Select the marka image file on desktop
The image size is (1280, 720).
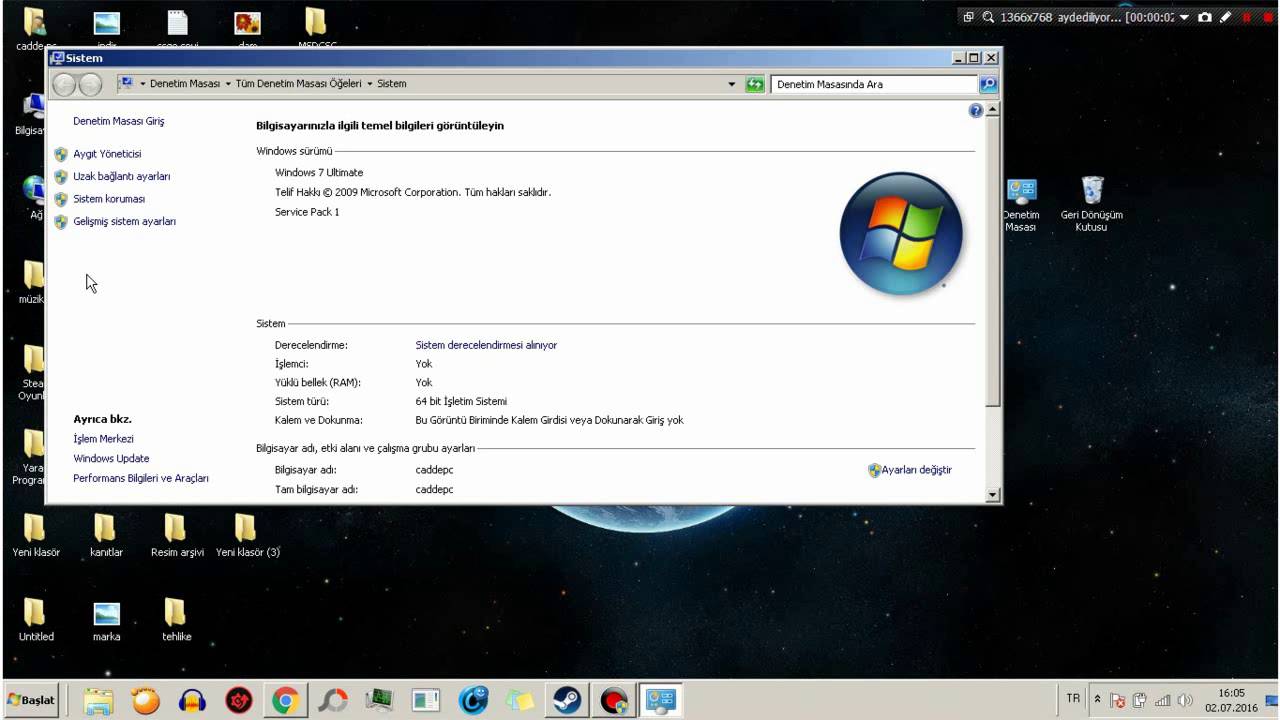pos(106,621)
